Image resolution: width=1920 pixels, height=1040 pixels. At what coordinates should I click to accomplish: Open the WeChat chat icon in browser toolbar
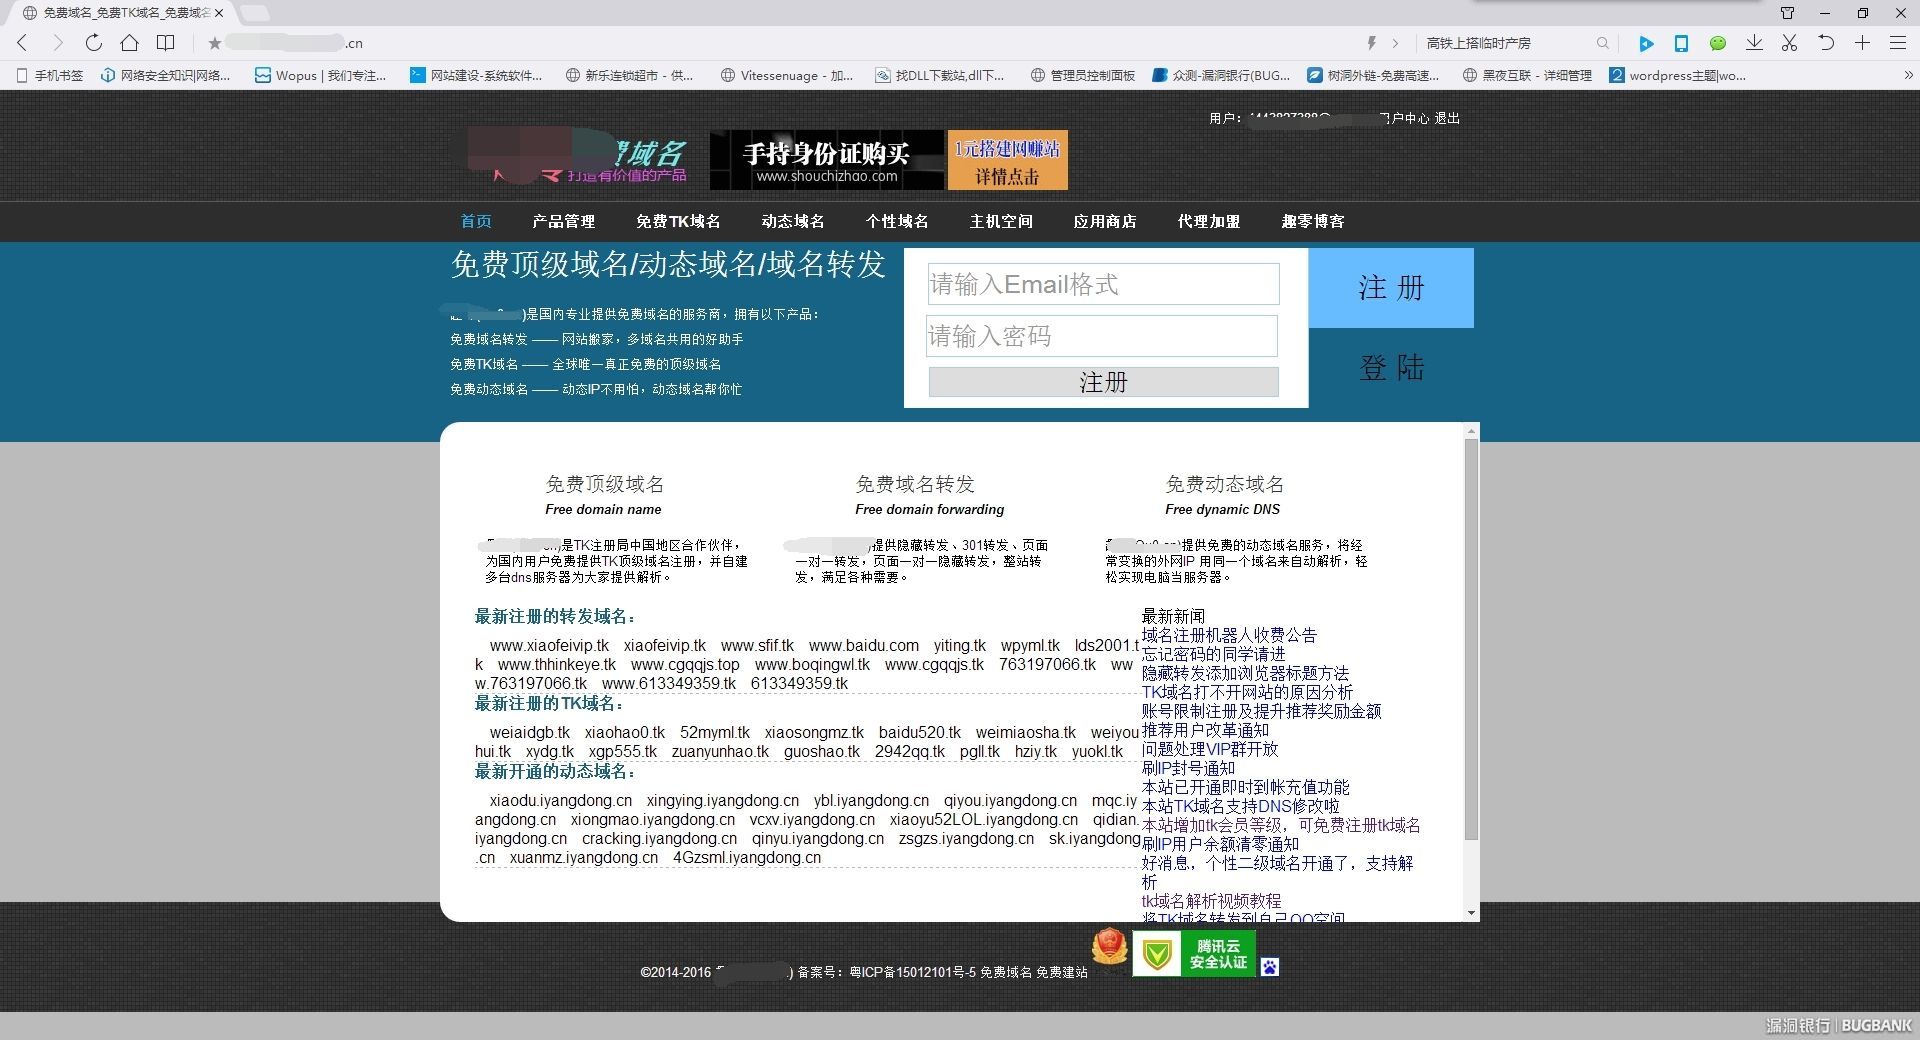pos(1718,43)
